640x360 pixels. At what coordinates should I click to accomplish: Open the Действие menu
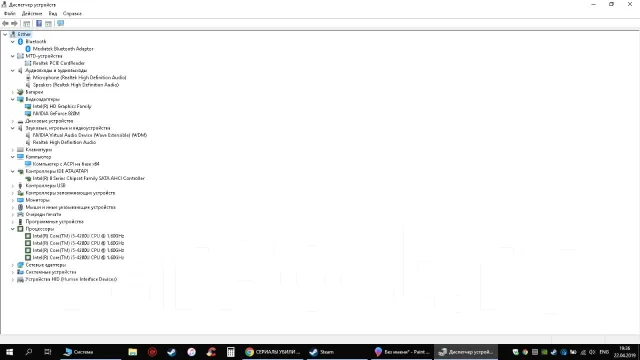[32, 13]
